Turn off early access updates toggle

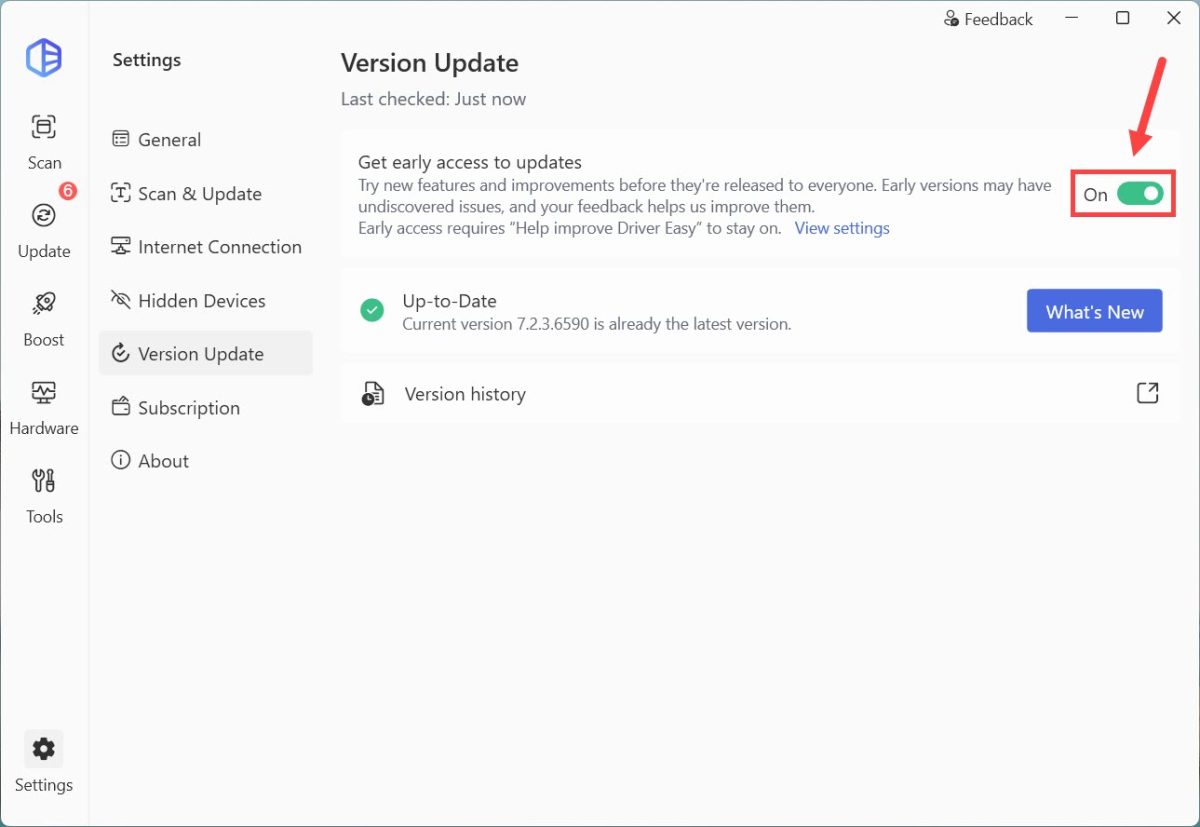click(x=1140, y=194)
